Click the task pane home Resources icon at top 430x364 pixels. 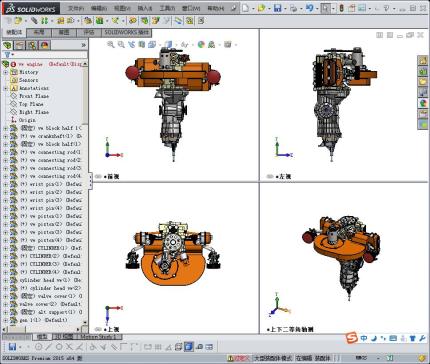423,61
